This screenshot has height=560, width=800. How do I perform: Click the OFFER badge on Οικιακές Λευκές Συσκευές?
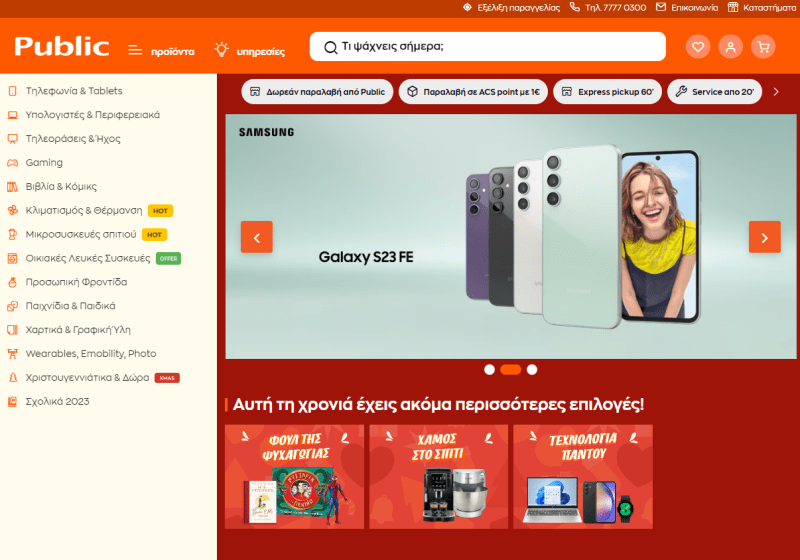point(168,259)
